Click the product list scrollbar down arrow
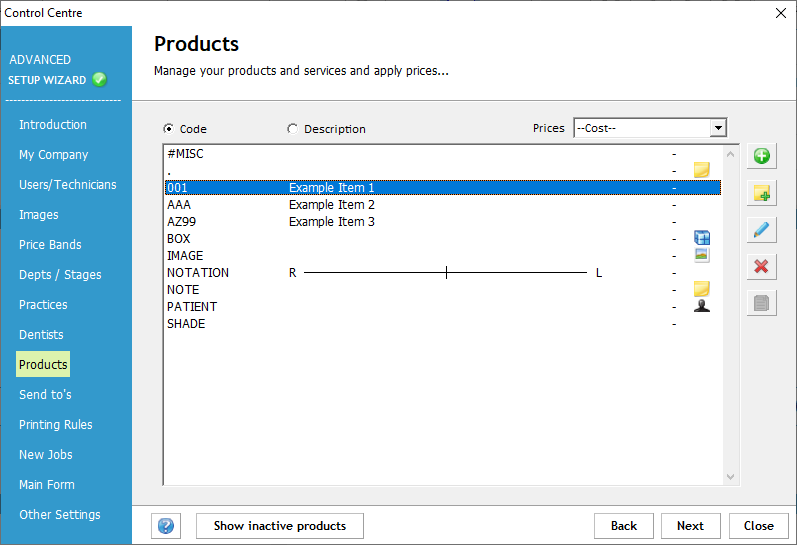 [730, 478]
